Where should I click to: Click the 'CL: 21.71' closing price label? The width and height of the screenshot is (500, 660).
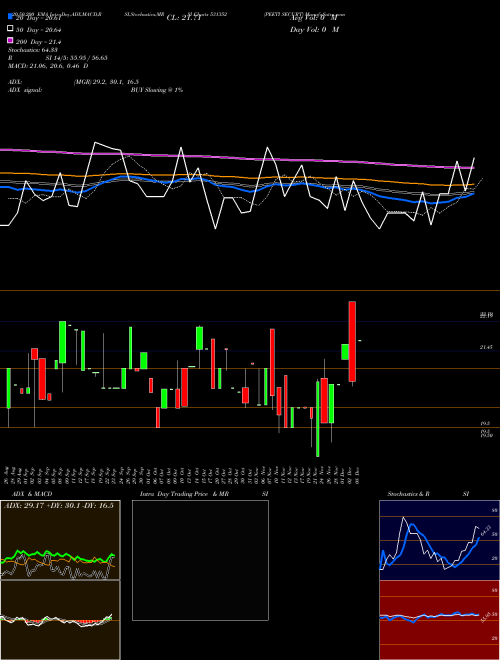(x=184, y=18)
